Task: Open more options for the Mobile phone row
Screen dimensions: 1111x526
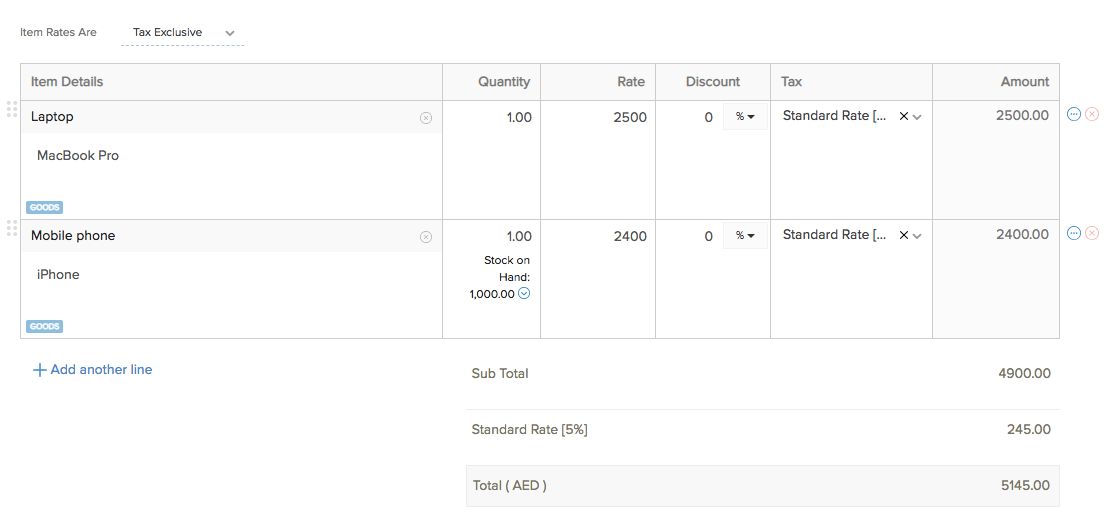Action: click(1074, 233)
